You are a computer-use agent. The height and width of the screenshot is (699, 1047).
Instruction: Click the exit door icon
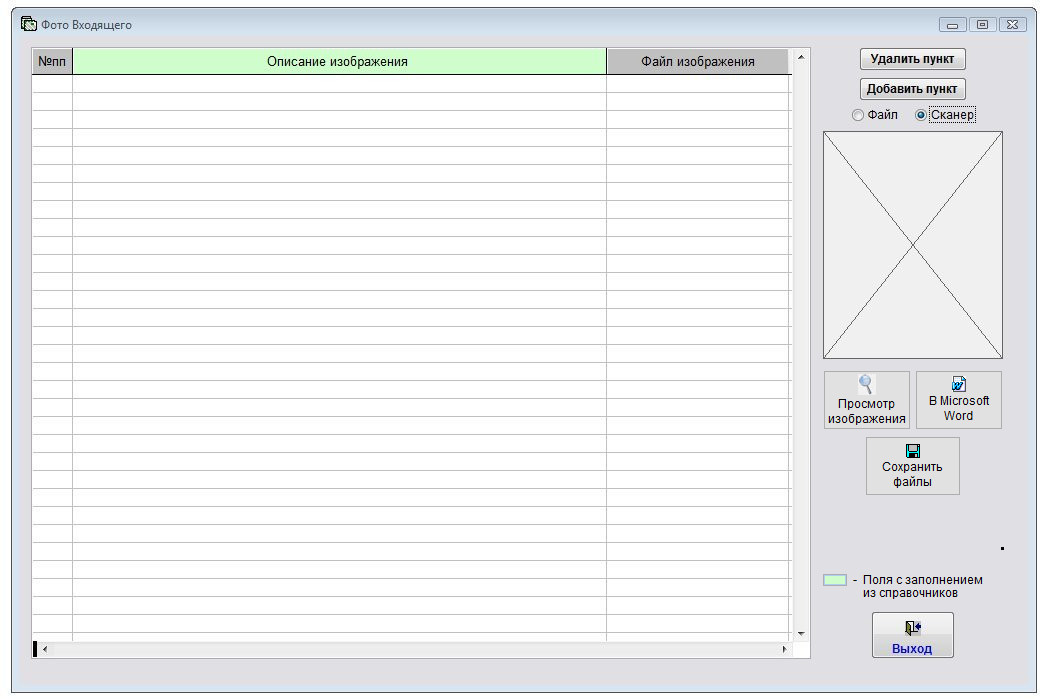(912, 628)
